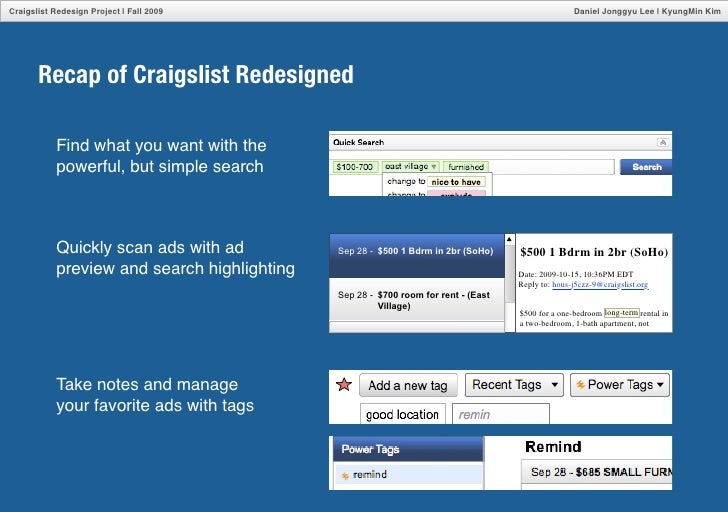This screenshot has height=512, width=728.
Task: Select the $700 room for rent East Village listing
Action: [416, 299]
